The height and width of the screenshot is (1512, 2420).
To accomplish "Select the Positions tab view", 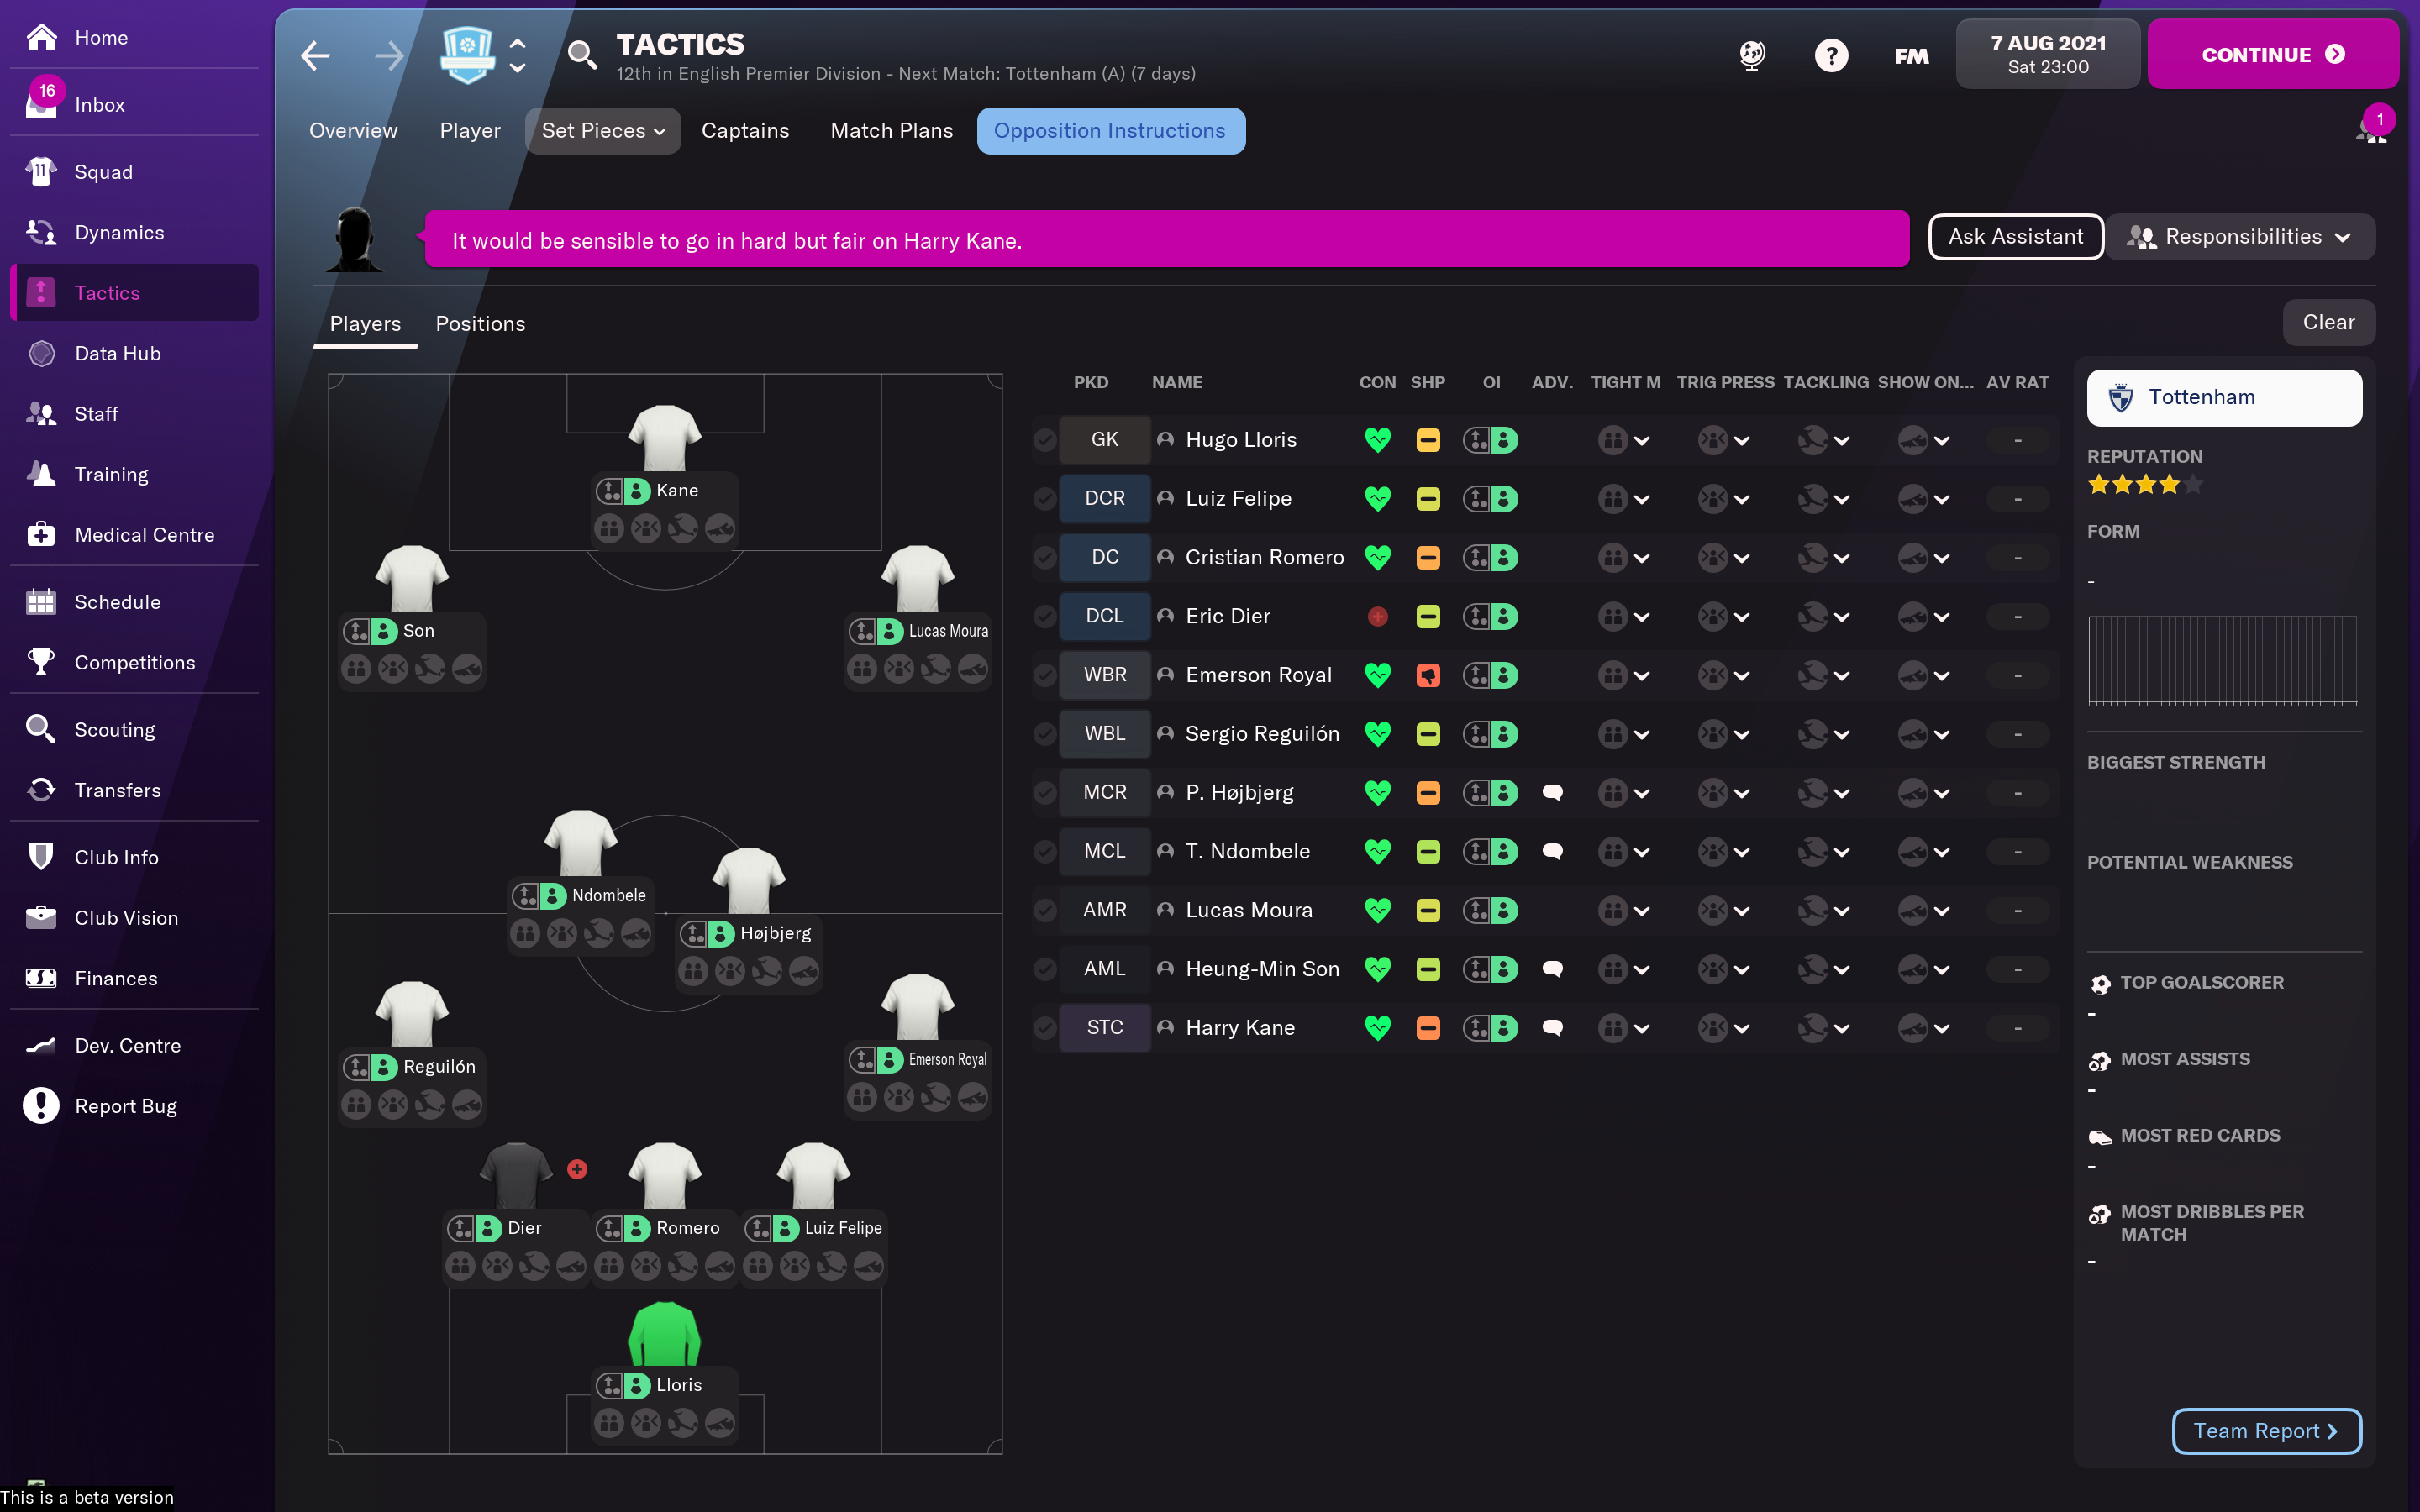I will click(481, 324).
